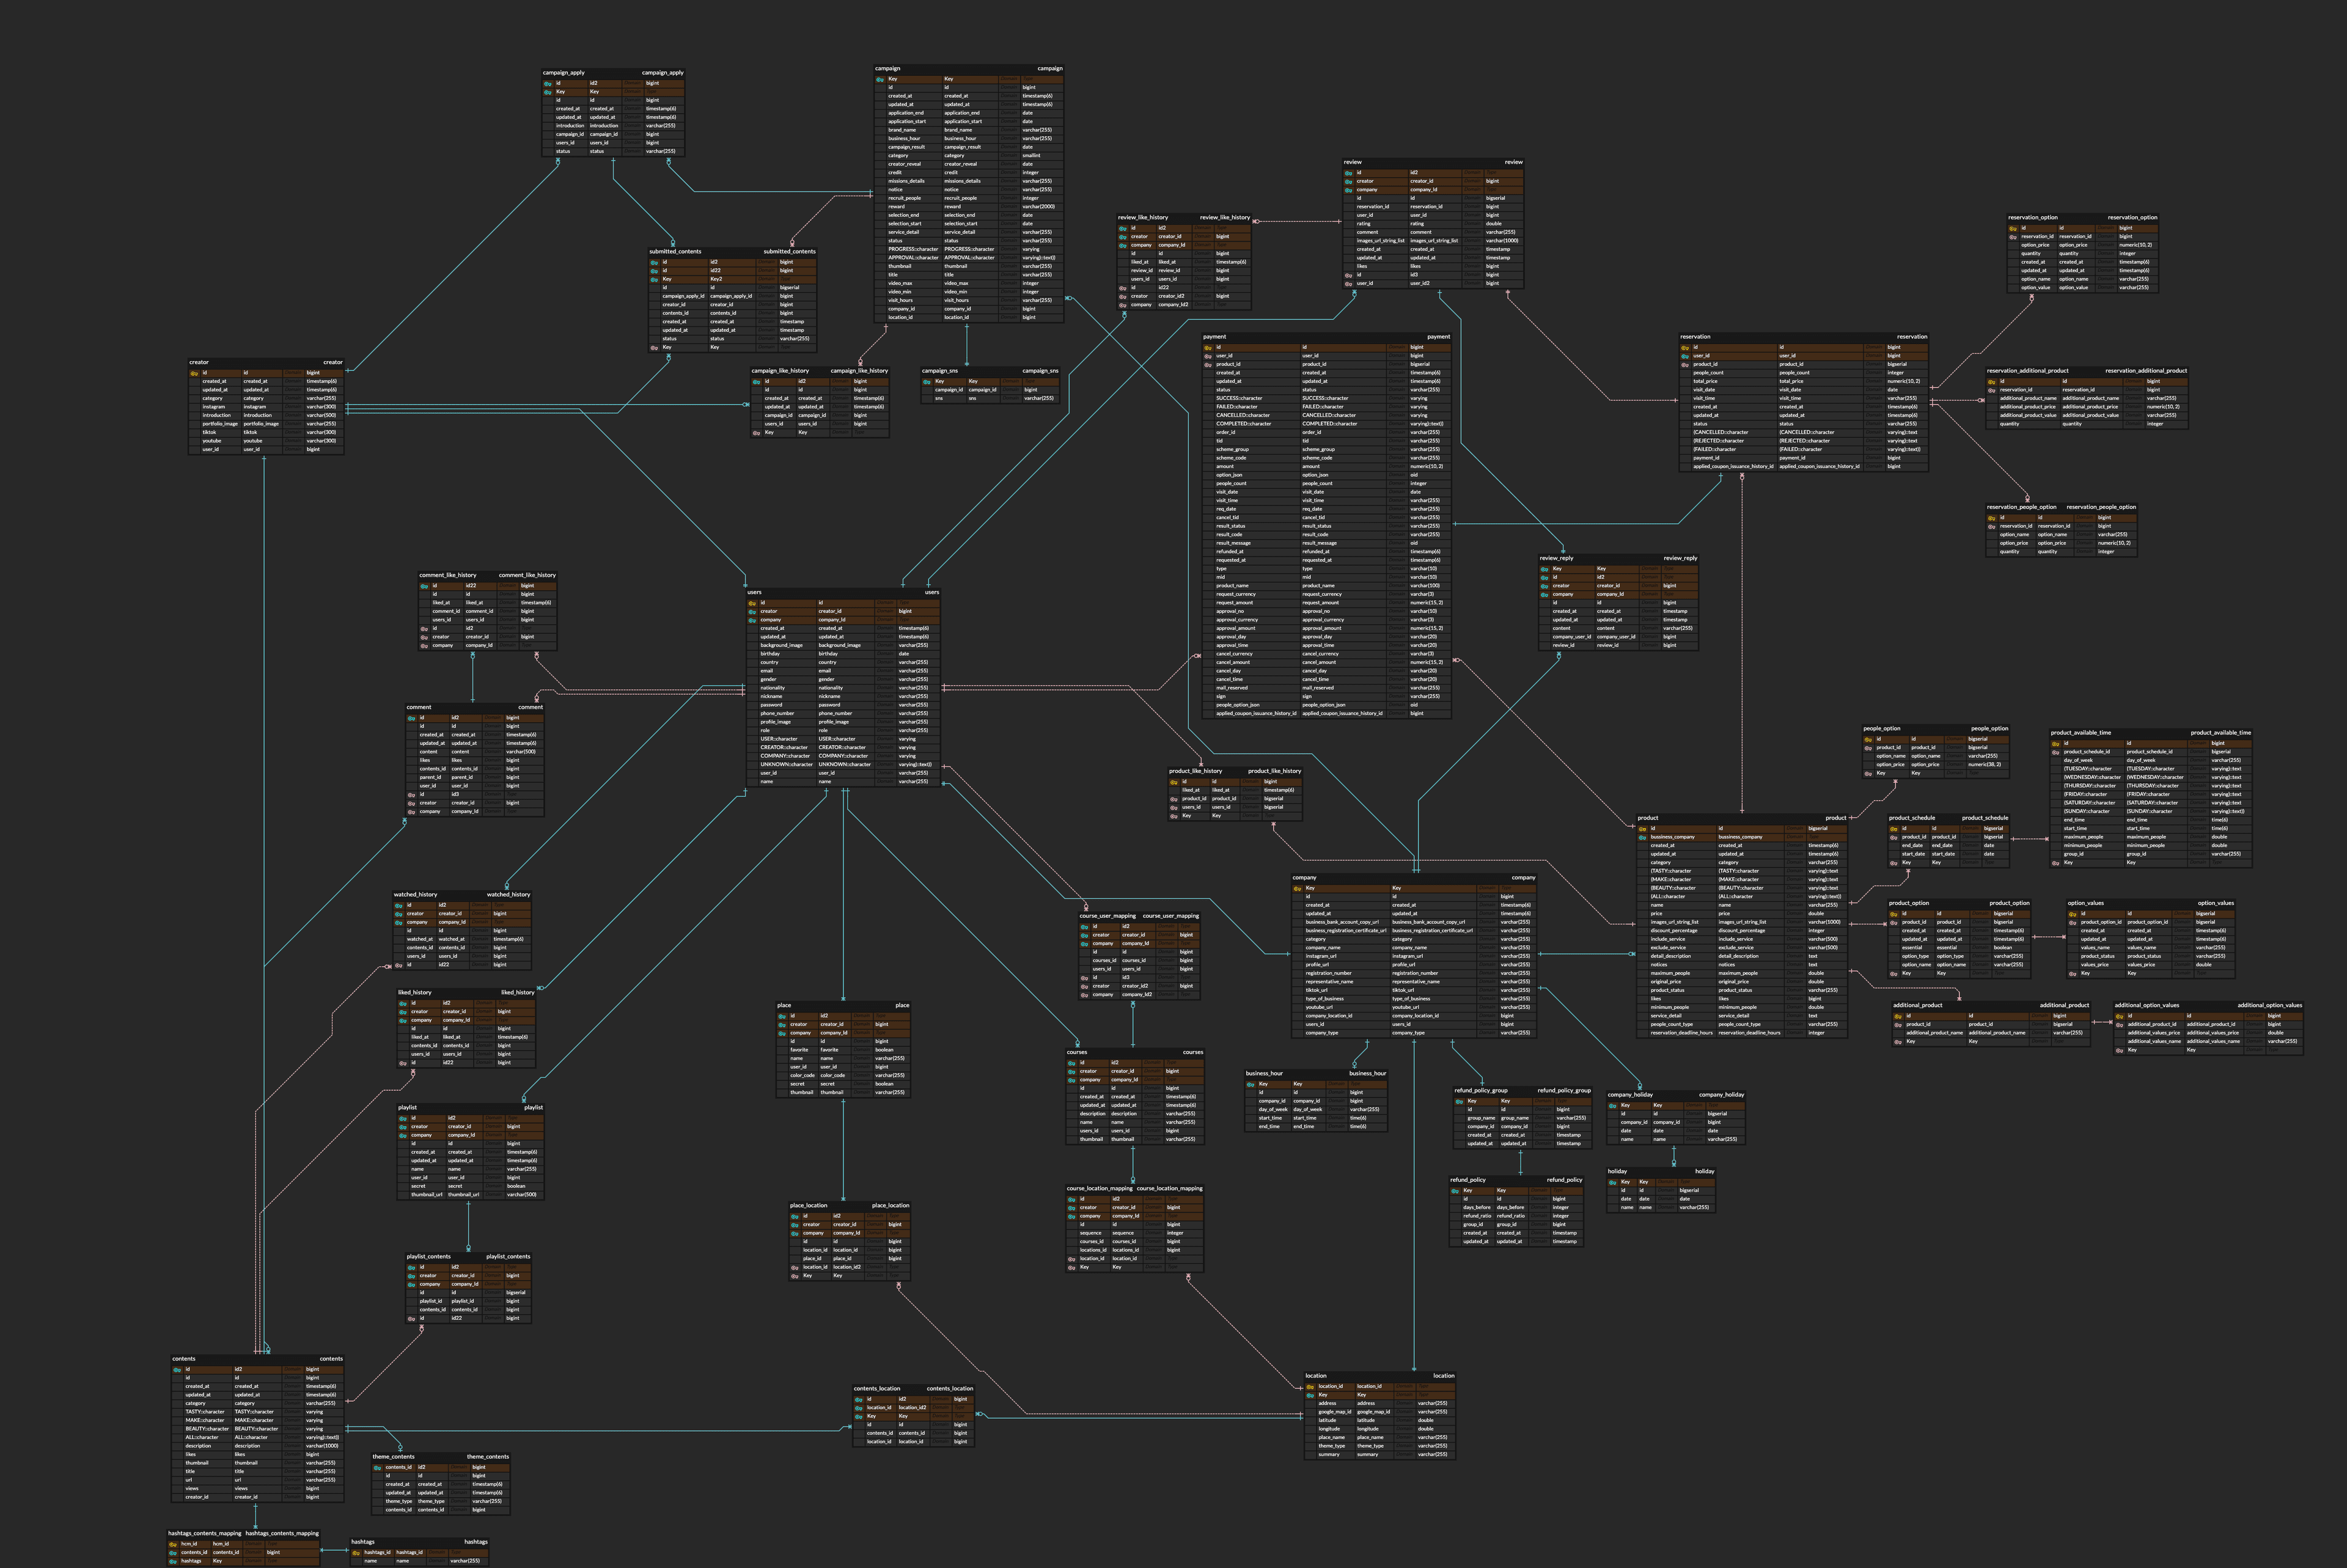Select the date type cell of users birthday row

point(904,654)
